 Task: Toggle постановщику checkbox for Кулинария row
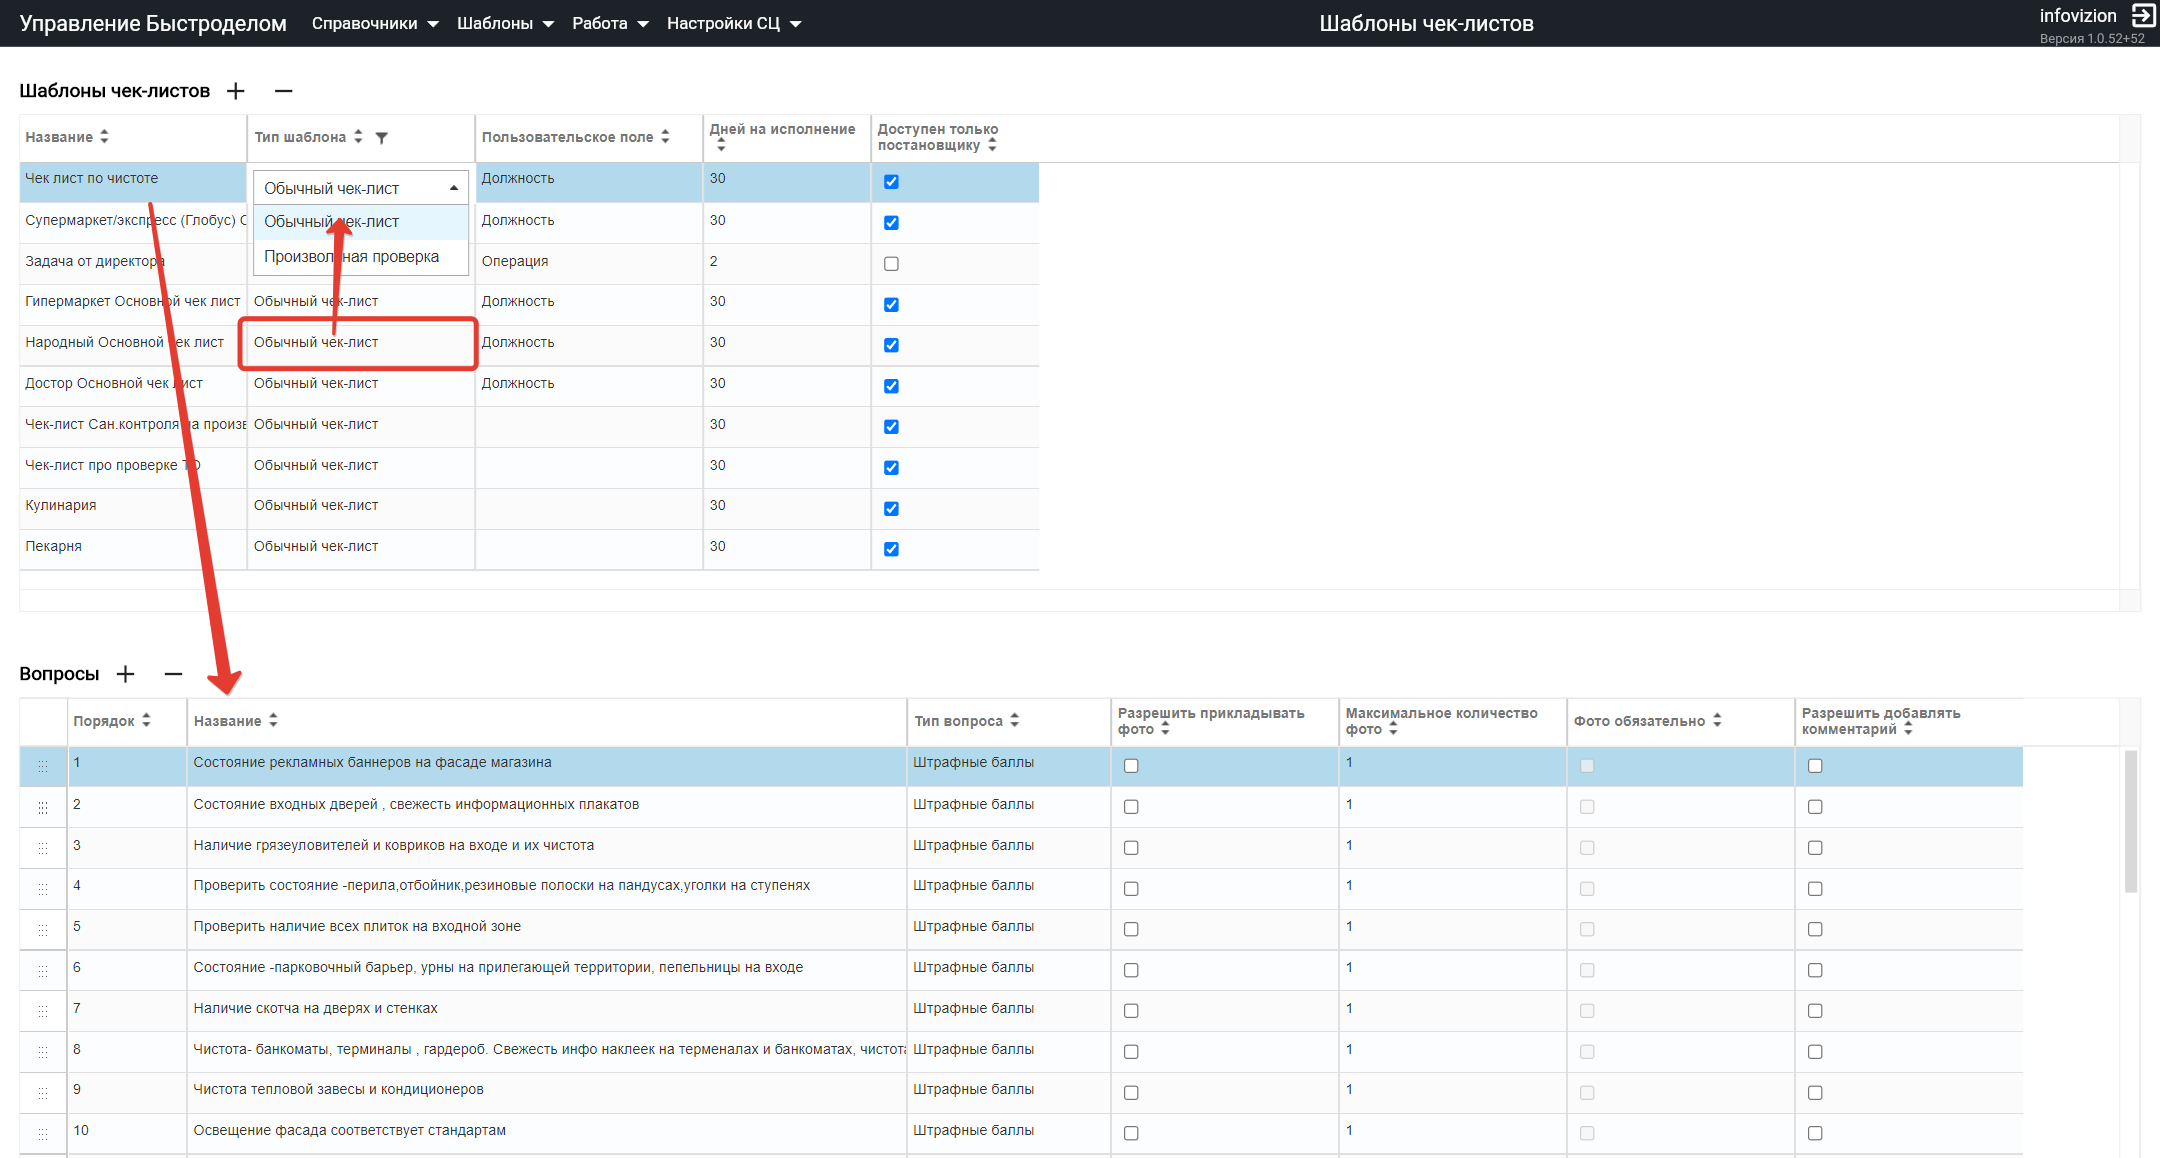[x=891, y=508]
